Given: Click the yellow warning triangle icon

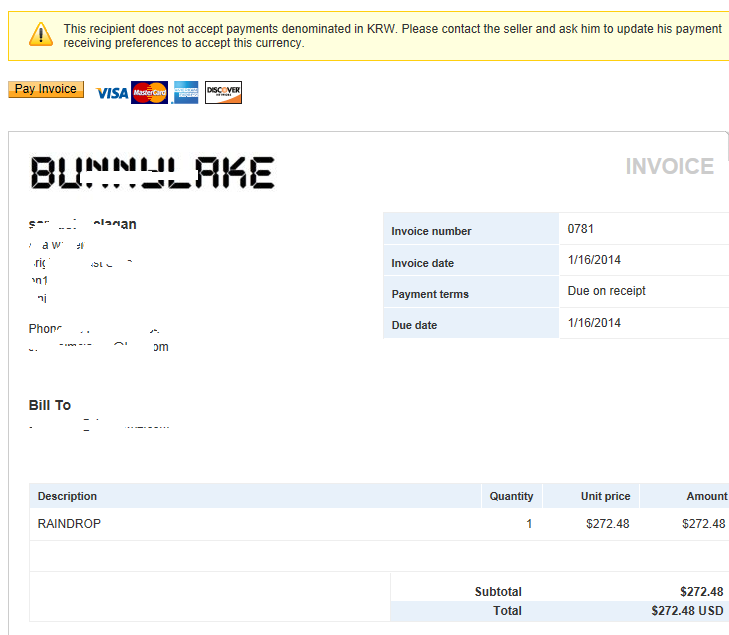Looking at the screenshot, I should point(41,35).
